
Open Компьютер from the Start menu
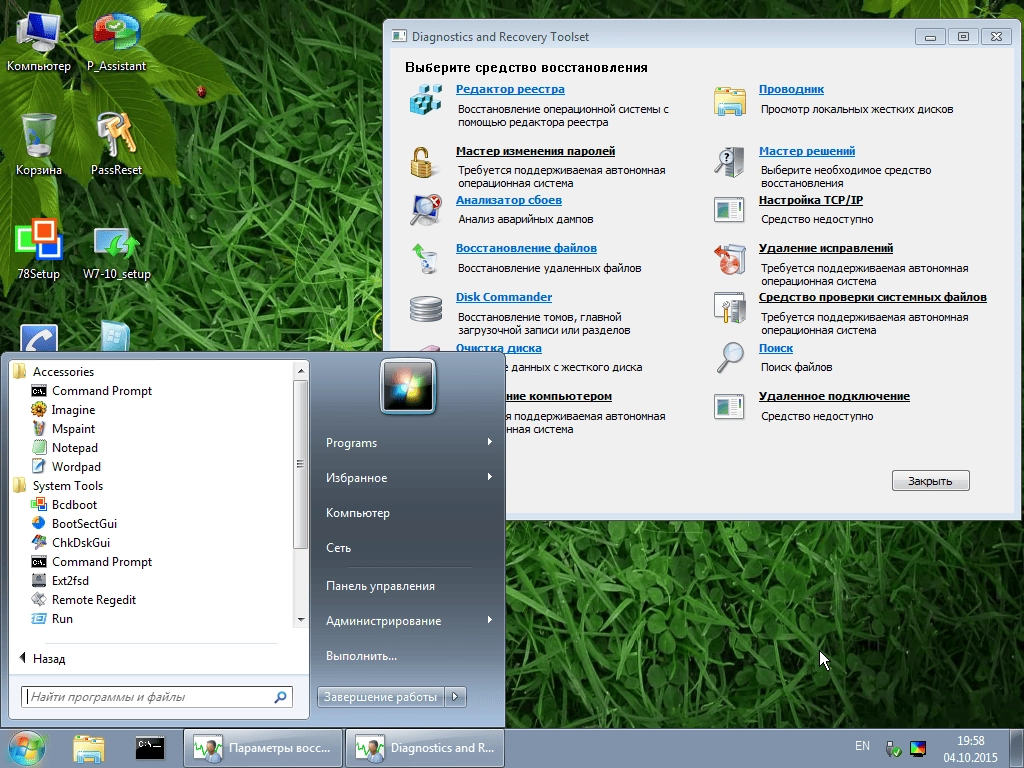click(408, 513)
